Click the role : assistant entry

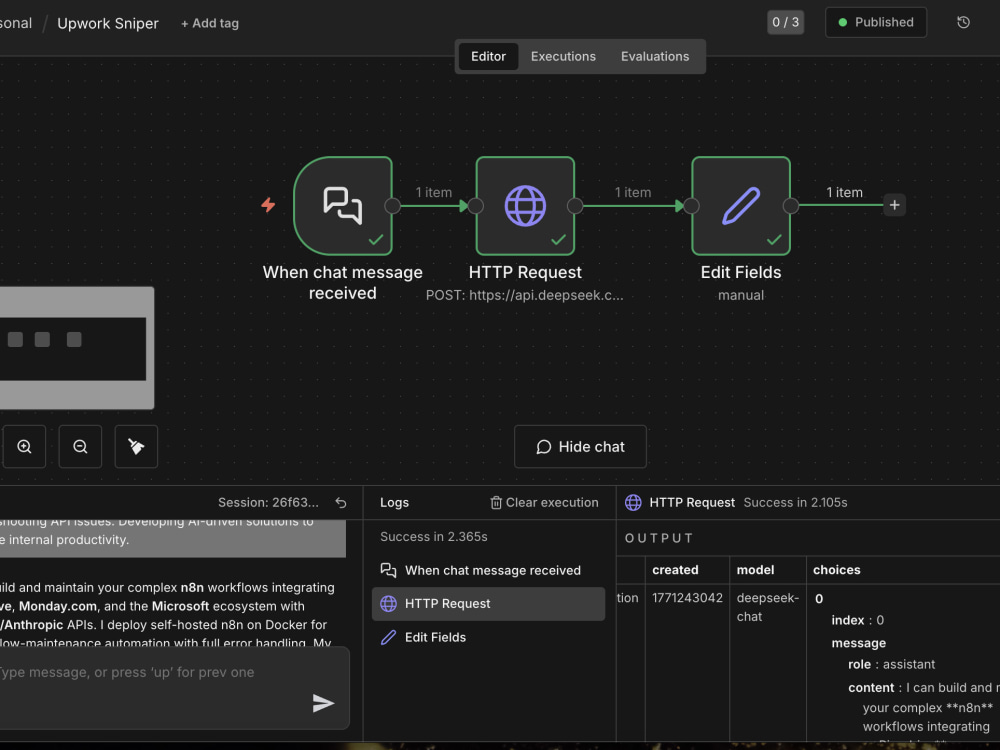(x=891, y=665)
